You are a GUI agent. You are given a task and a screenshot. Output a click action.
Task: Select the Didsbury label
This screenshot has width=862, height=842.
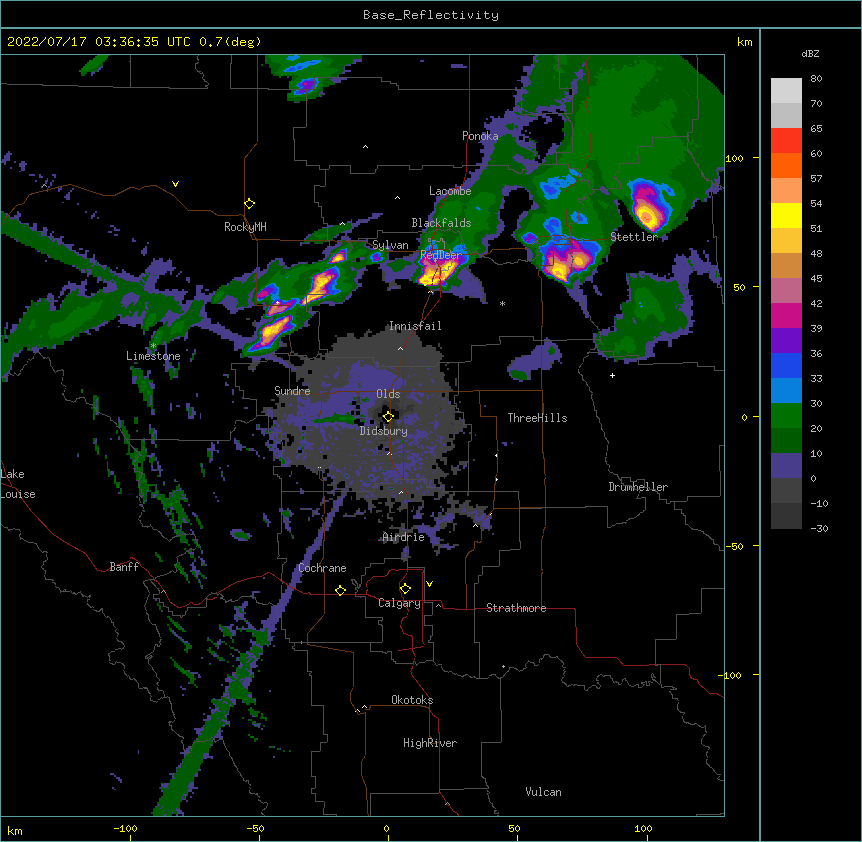click(x=384, y=431)
